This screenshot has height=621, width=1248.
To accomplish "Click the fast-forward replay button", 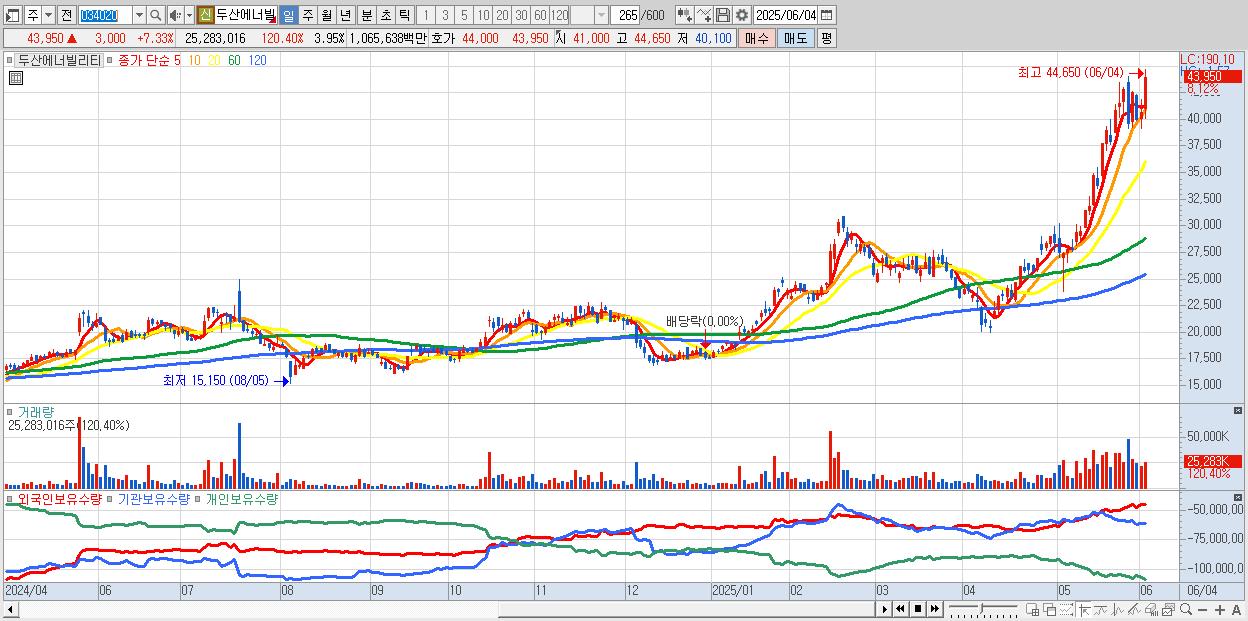I will pyautogui.click(x=934, y=609).
